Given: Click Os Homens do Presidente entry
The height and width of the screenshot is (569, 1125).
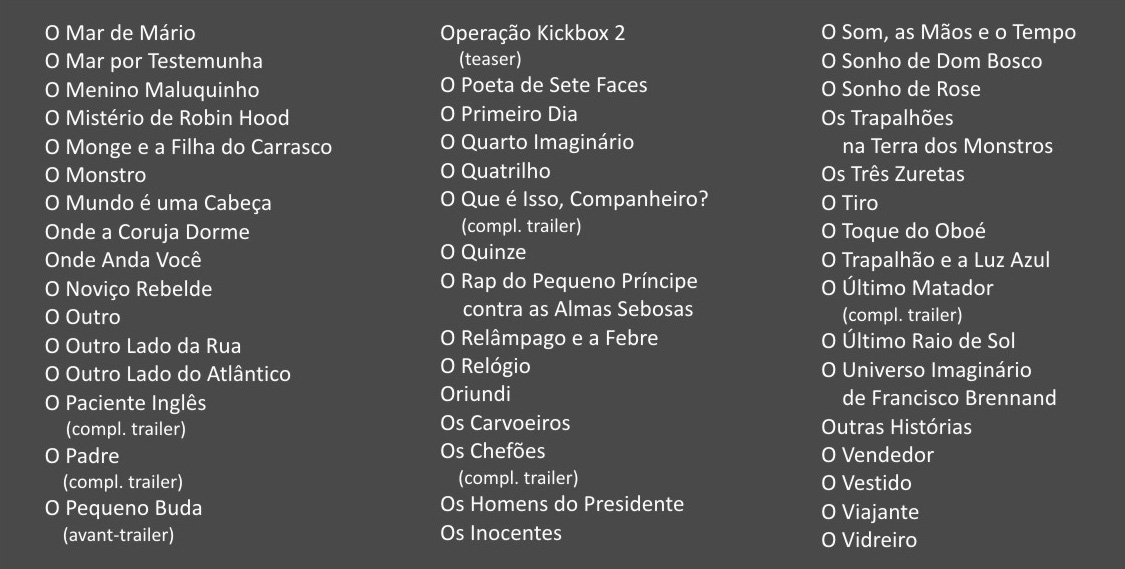Looking at the screenshot, I should pyautogui.click(x=562, y=504).
